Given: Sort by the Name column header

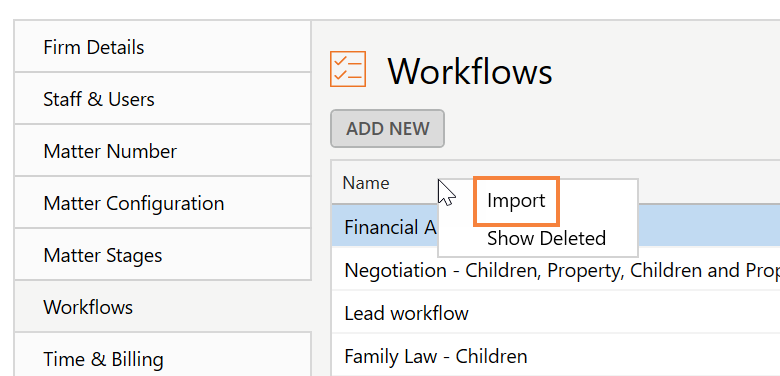Looking at the screenshot, I should pyautogui.click(x=366, y=183).
